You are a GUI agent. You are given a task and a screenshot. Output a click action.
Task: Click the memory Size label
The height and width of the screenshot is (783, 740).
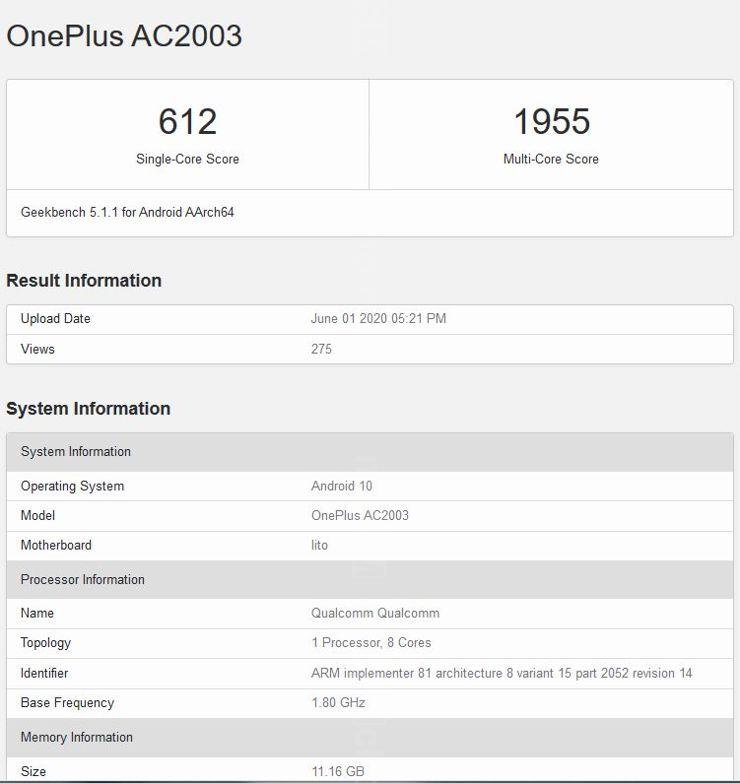(x=33, y=772)
